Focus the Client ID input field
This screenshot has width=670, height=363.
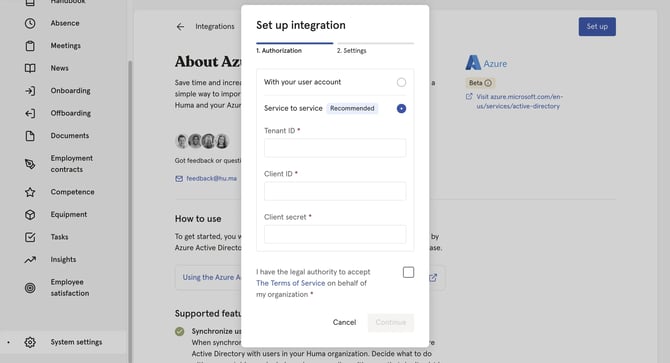335,191
